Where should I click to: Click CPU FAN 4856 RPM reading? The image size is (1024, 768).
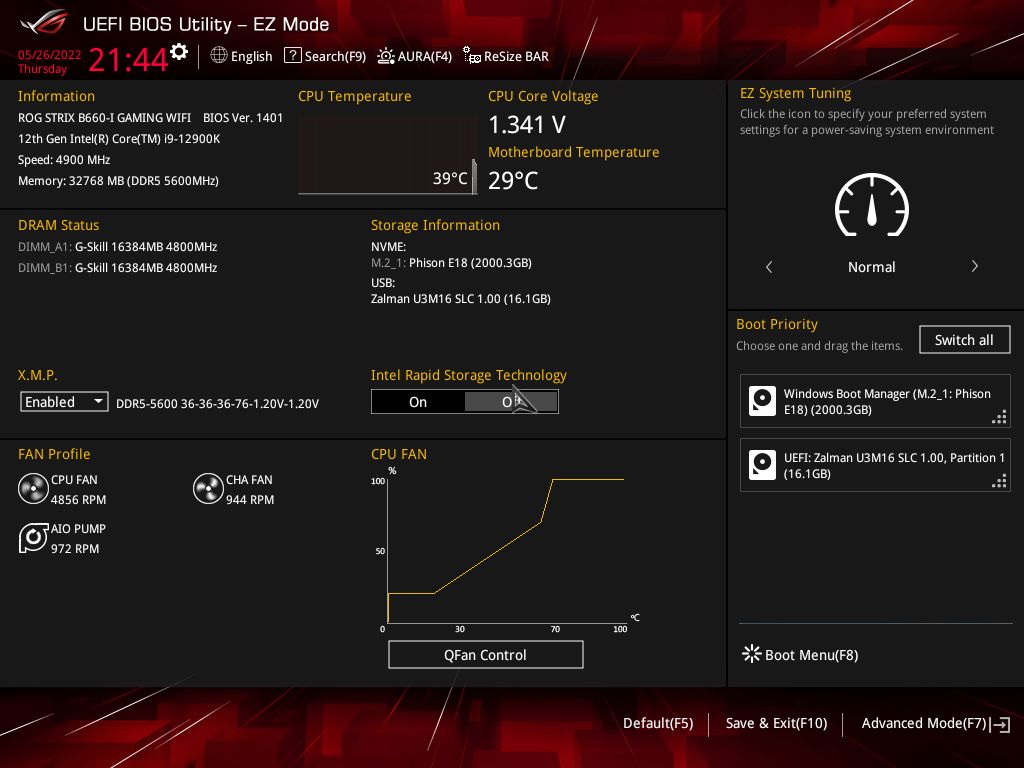pos(78,500)
